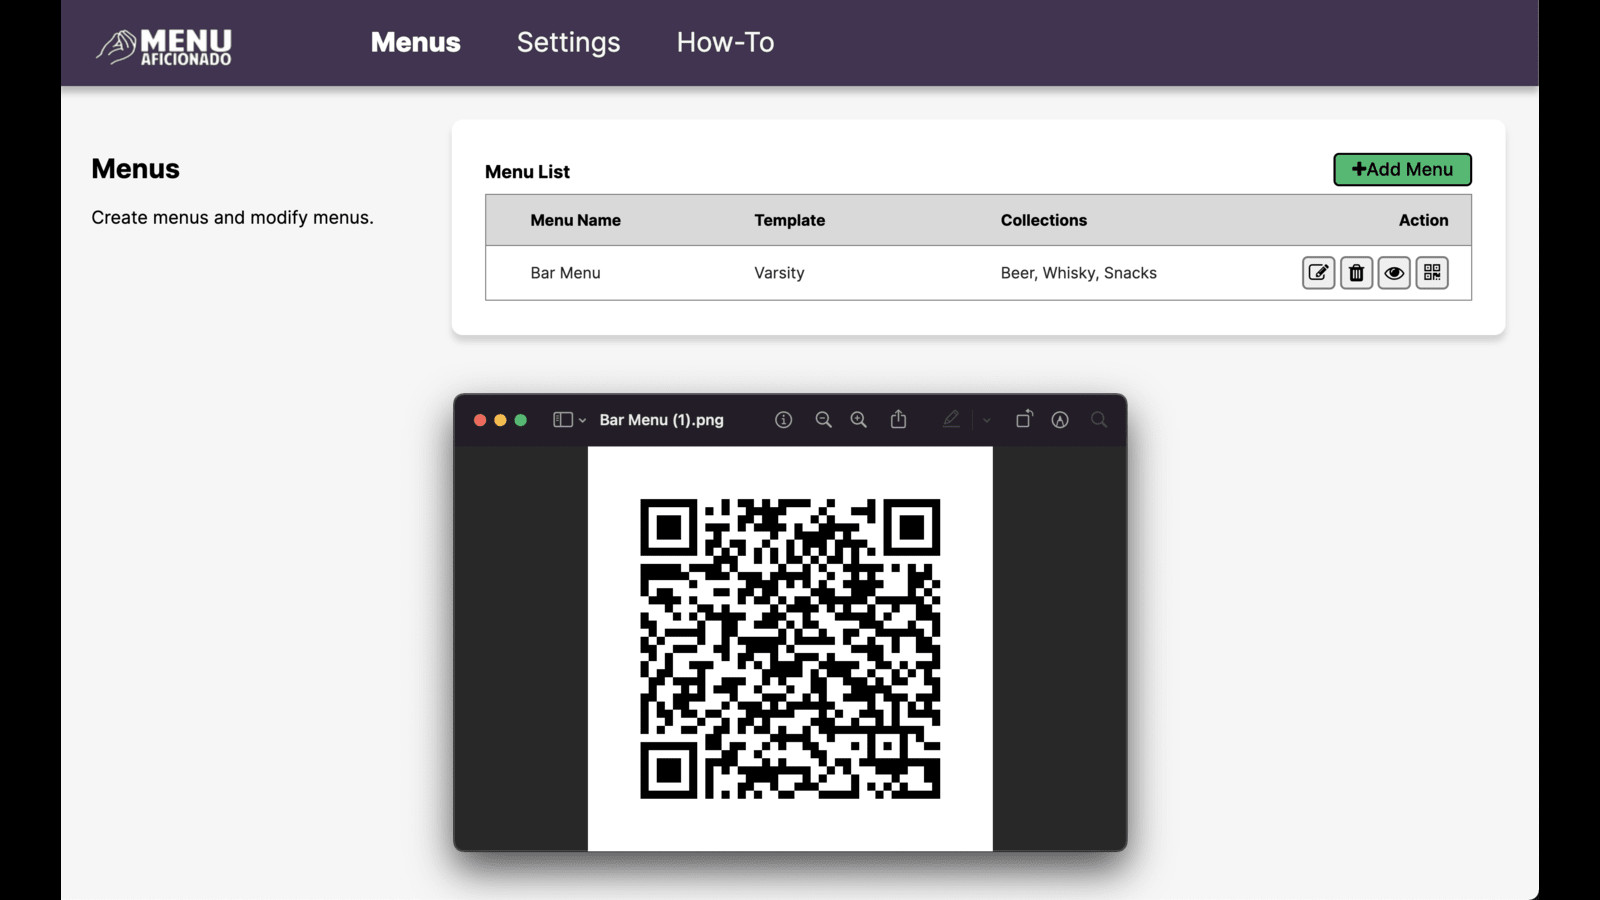Screen dimensions: 1600x900
Task: Click the Menu Aficionado logo
Action: coord(164,46)
